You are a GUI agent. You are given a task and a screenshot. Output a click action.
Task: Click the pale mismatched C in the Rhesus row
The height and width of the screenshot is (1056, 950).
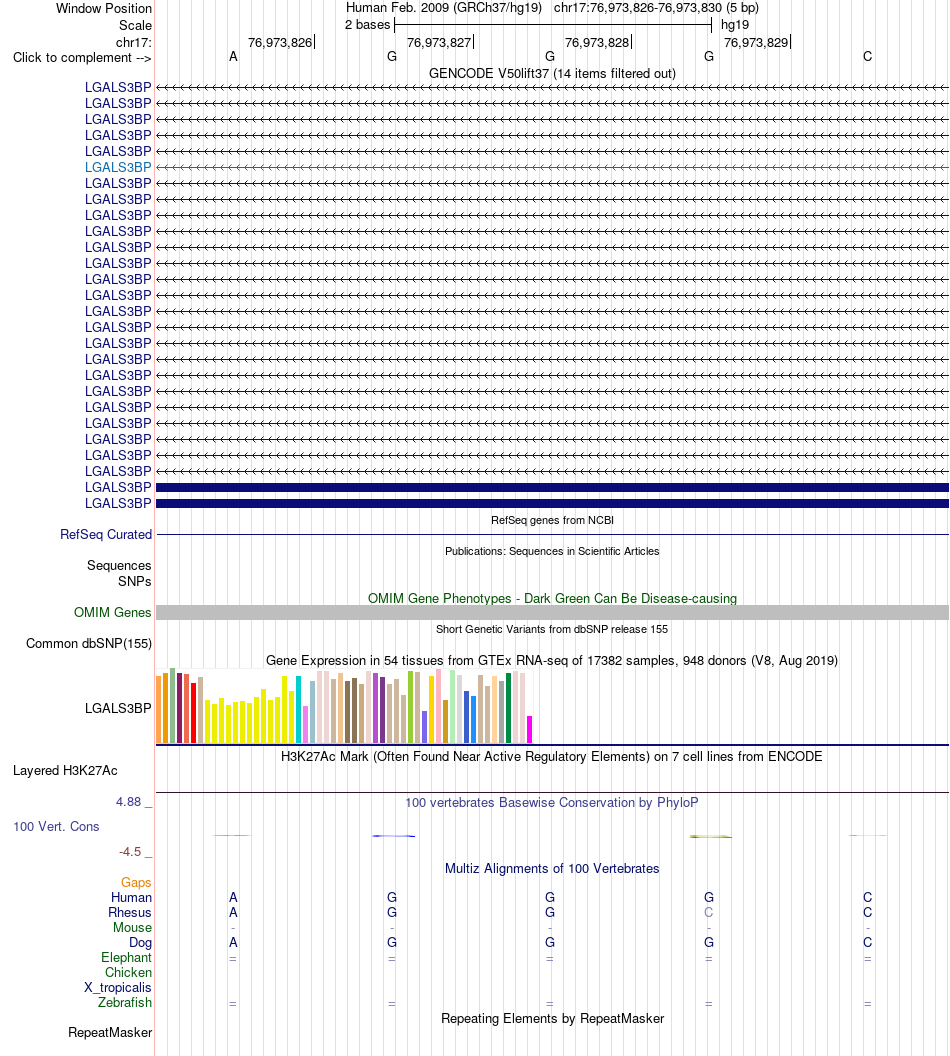coord(708,912)
